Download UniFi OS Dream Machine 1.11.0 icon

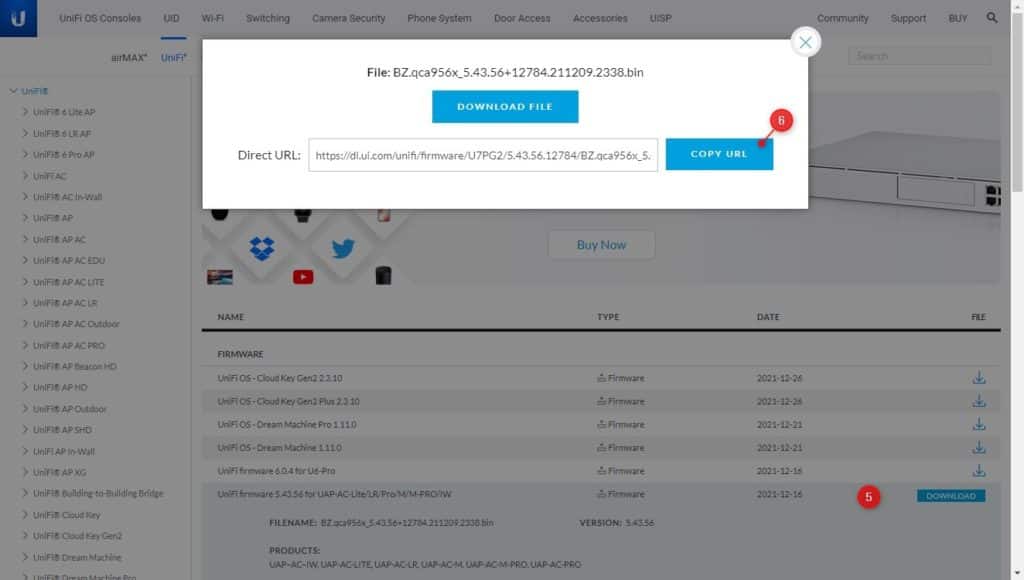tap(978, 447)
